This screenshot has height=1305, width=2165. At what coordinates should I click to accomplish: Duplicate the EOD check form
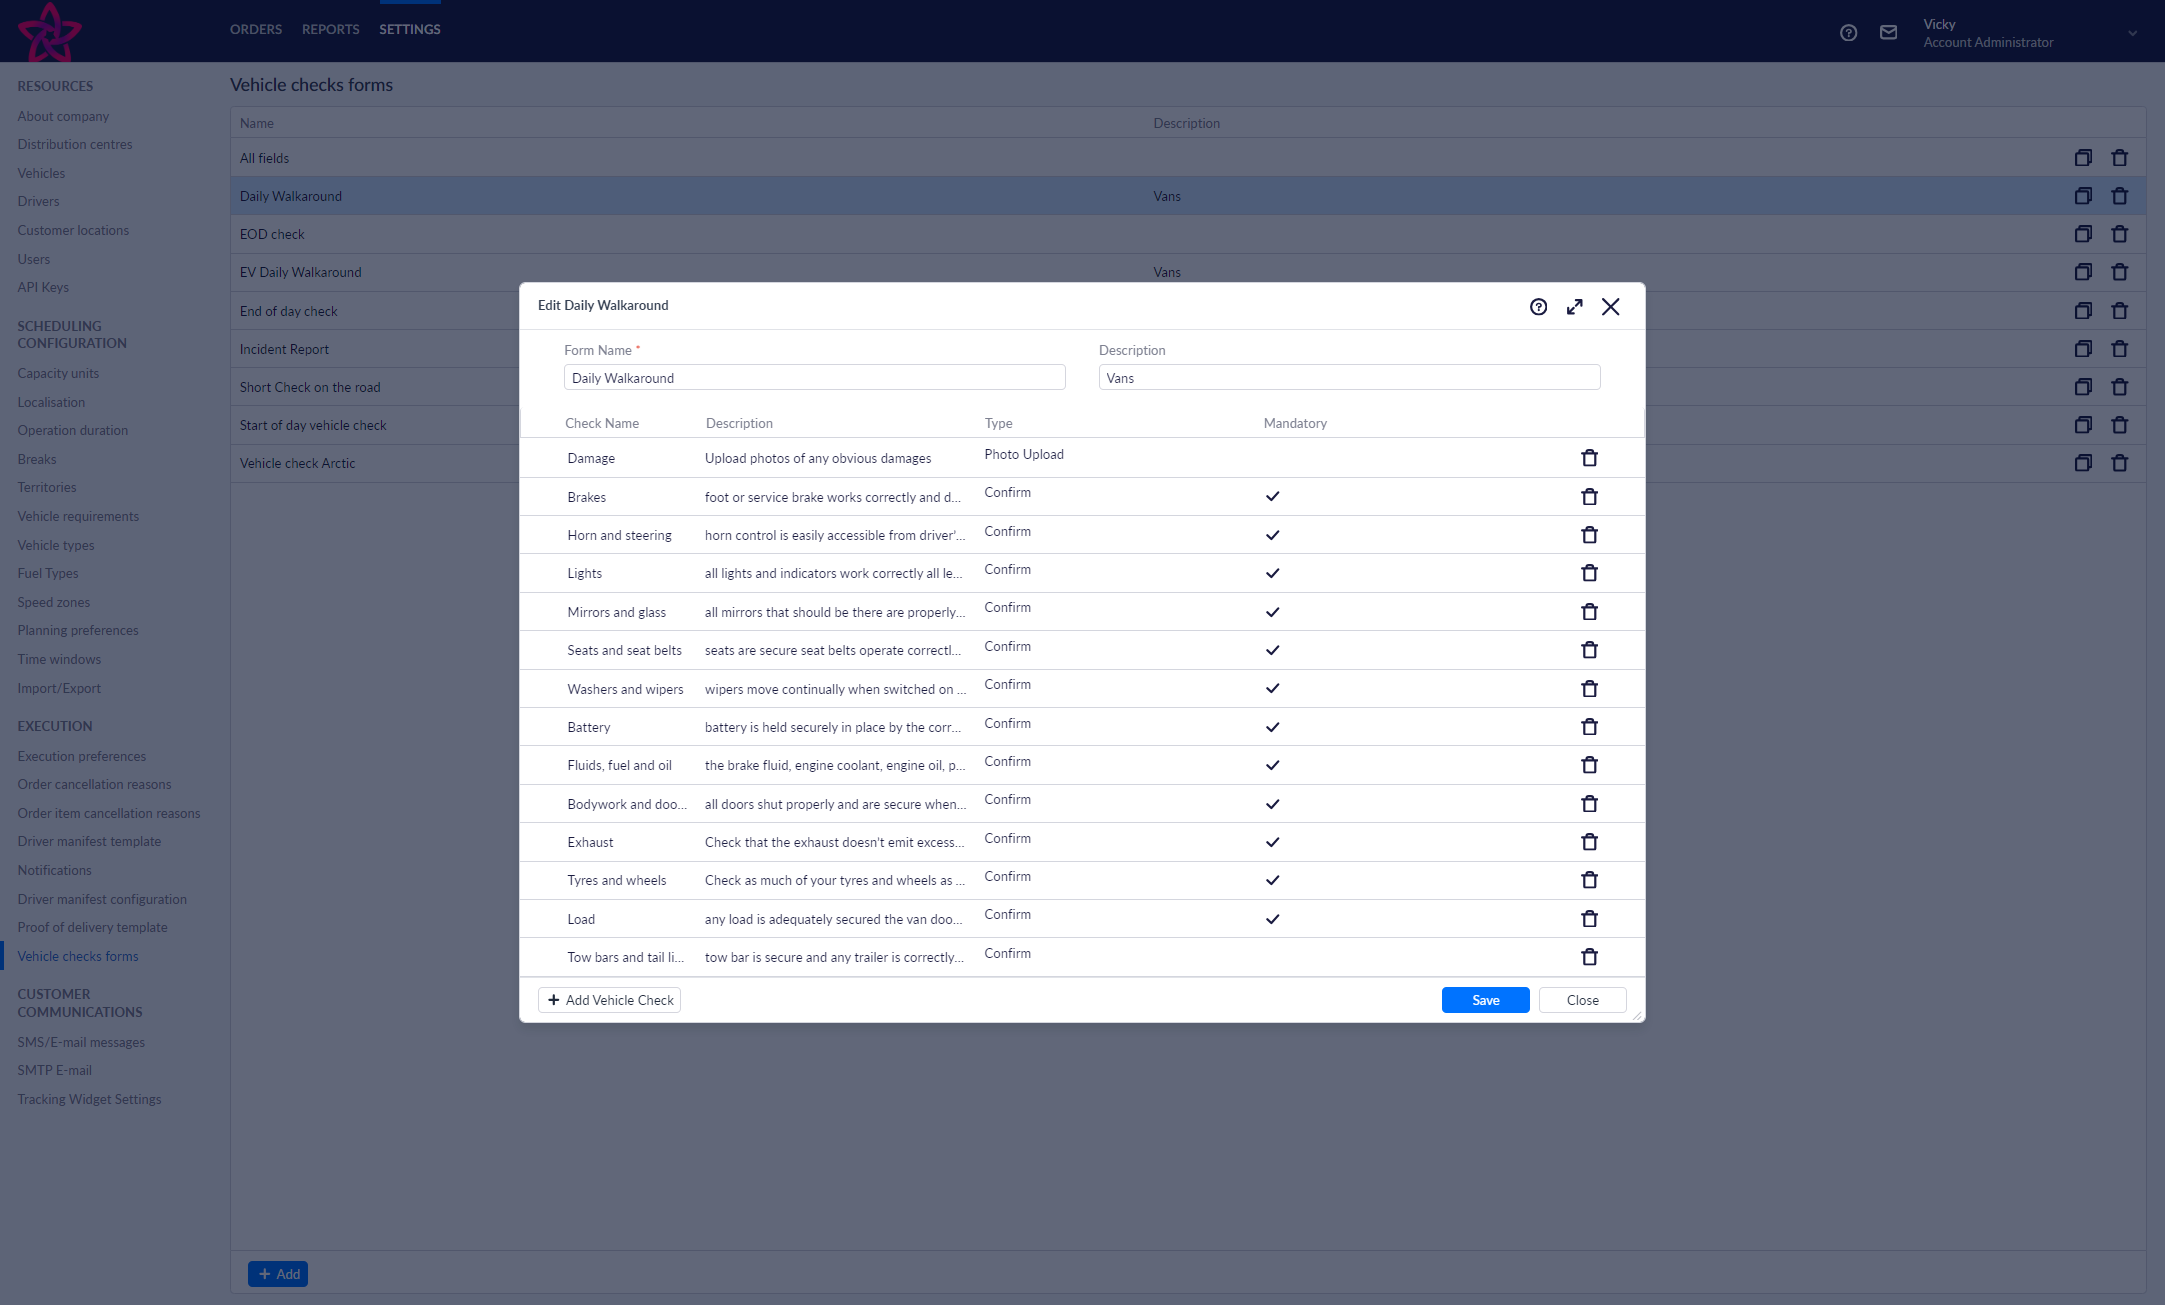pyautogui.click(x=2083, y=234)
